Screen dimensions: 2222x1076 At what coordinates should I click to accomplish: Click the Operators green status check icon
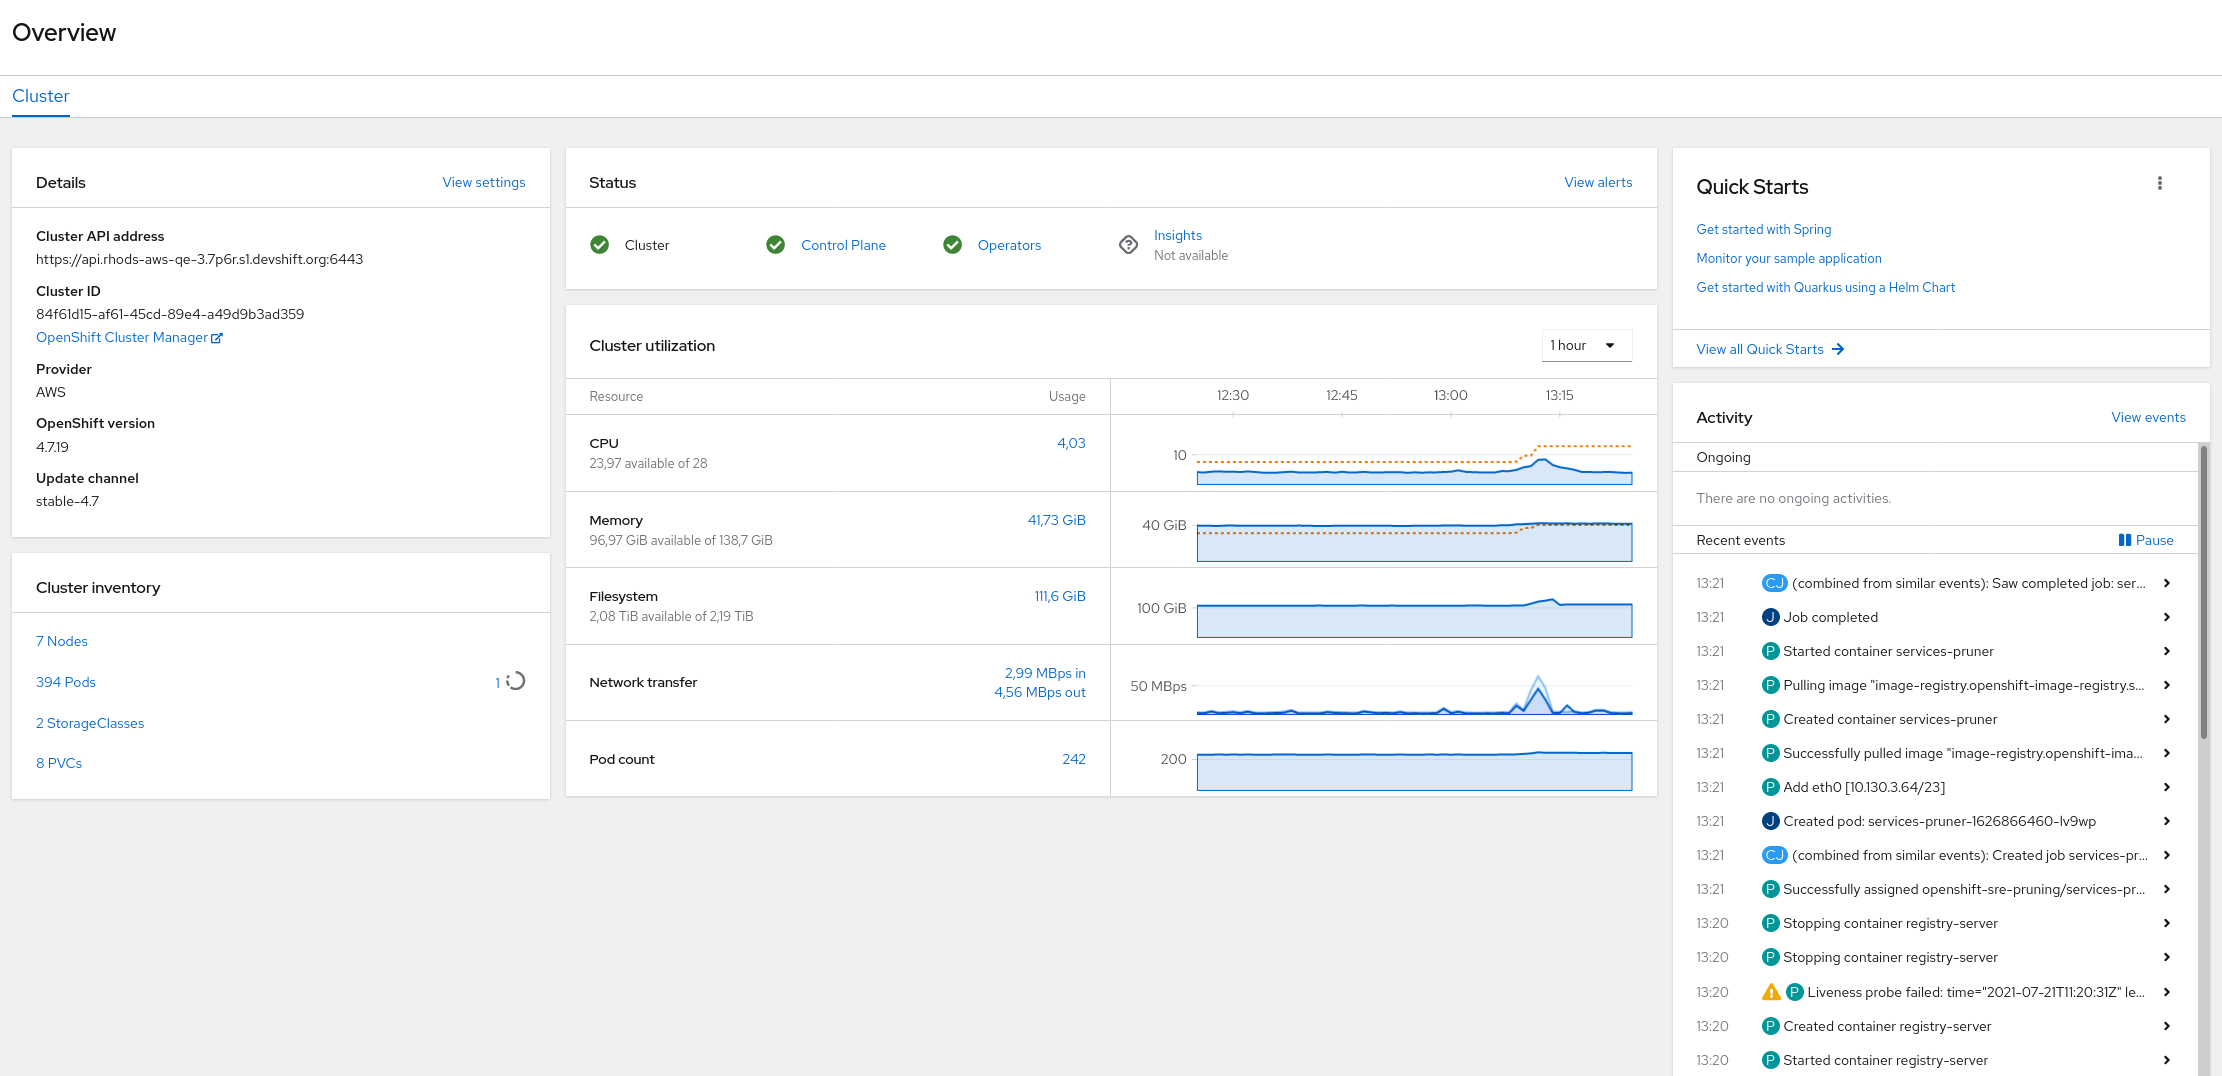[952, 245]
